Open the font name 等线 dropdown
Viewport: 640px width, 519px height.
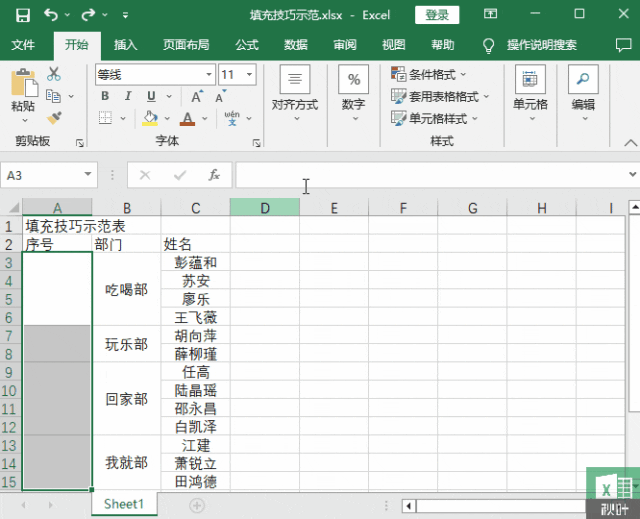209,75
